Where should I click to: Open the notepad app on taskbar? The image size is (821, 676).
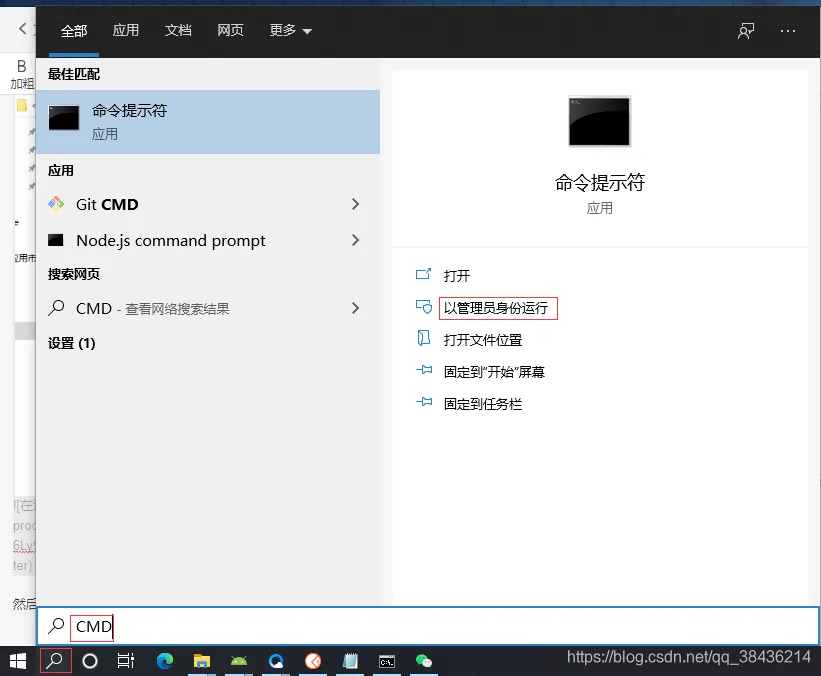coord(350,661)
